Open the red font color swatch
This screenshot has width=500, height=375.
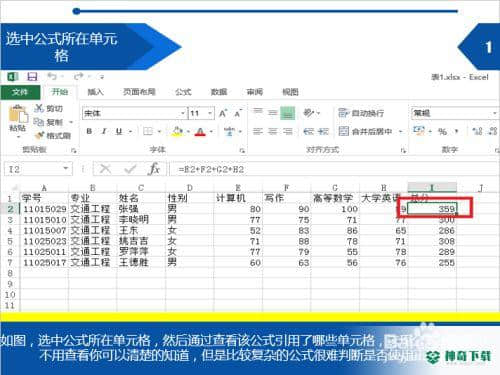click(200, 132)
